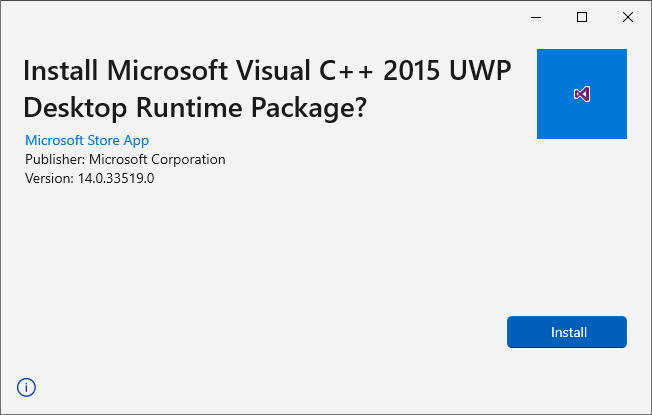Click the Publisher: Microsoft Corporation text
The image size is (652, 415).
(x=125, y=159)
